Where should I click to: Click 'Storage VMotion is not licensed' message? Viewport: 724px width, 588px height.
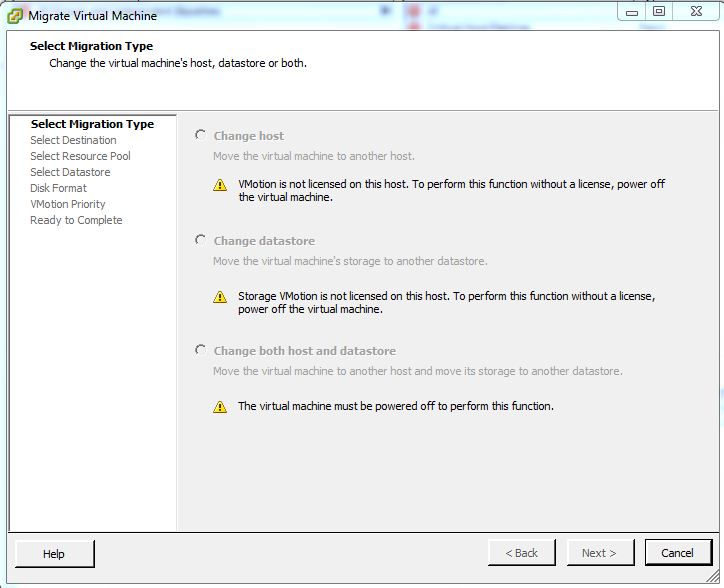[446, 303]
